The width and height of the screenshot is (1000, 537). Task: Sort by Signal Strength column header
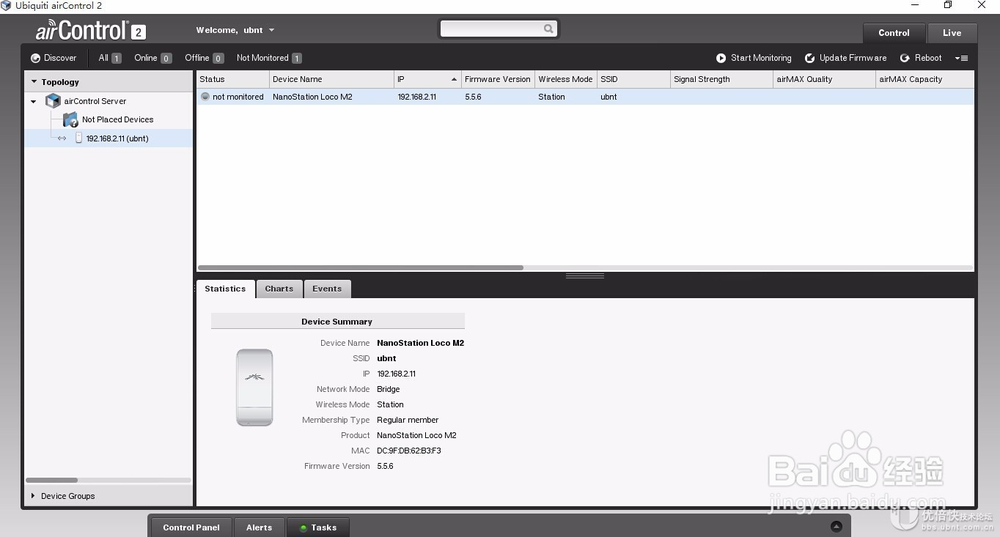[721, 79]
